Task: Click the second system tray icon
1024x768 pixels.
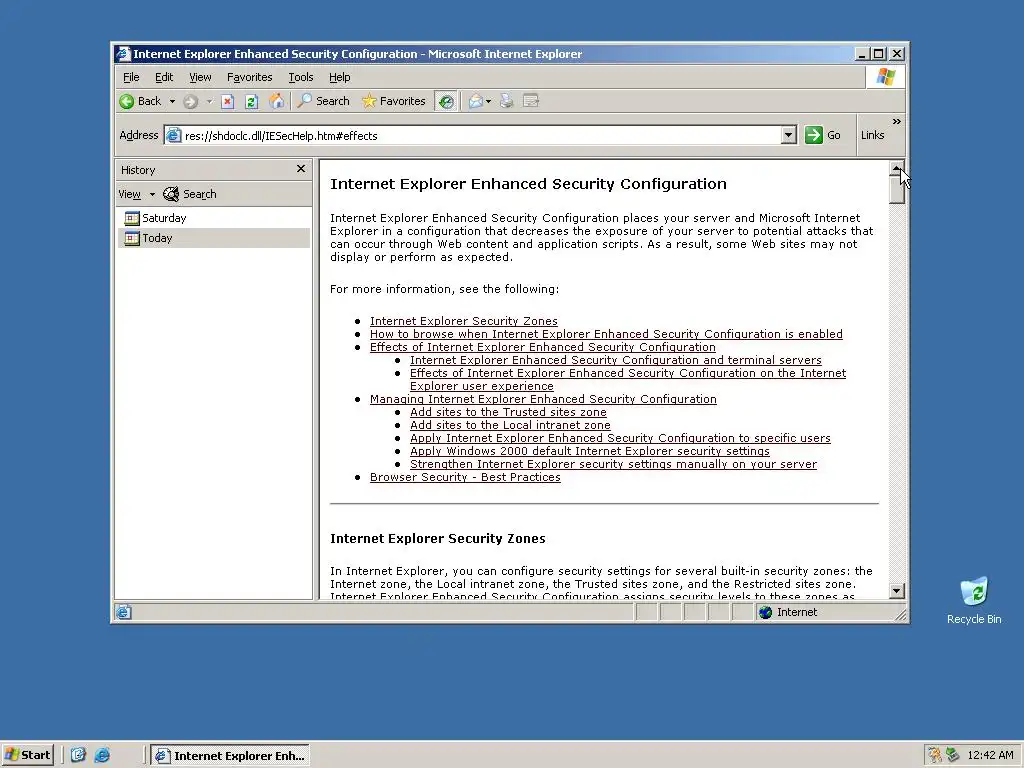Action: 953,756
